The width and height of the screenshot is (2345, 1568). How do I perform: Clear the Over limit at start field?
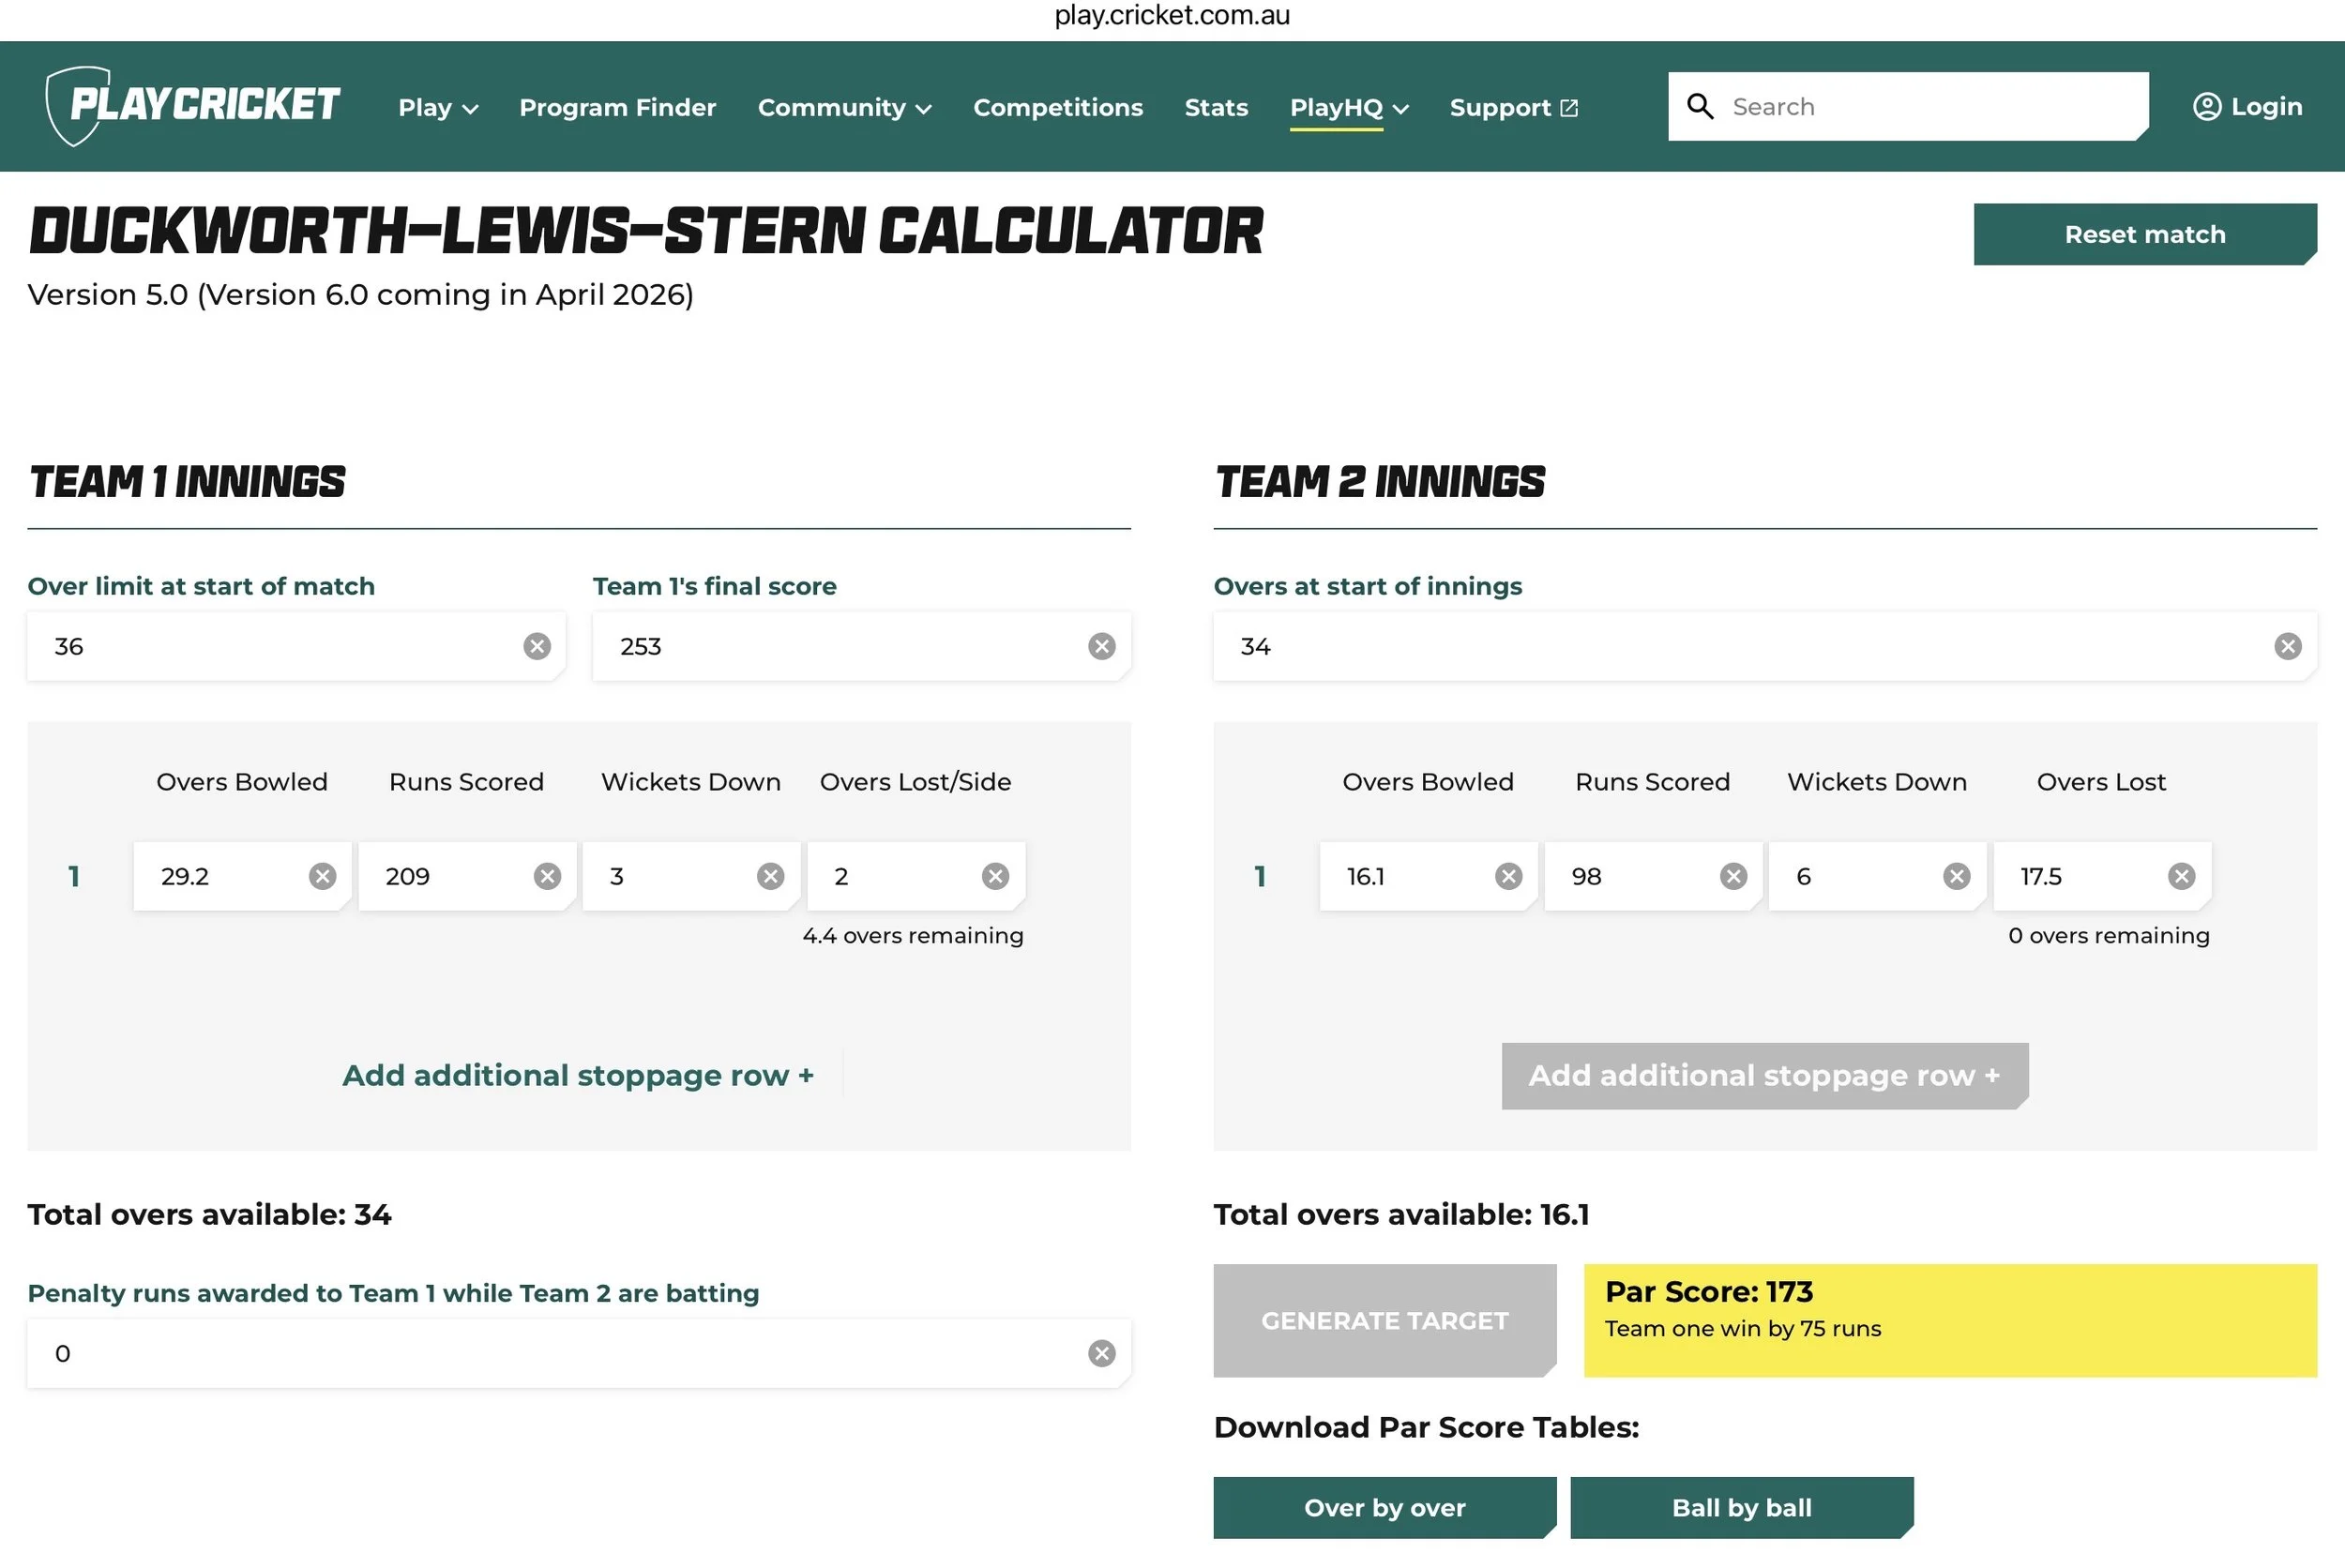[537, 646]
